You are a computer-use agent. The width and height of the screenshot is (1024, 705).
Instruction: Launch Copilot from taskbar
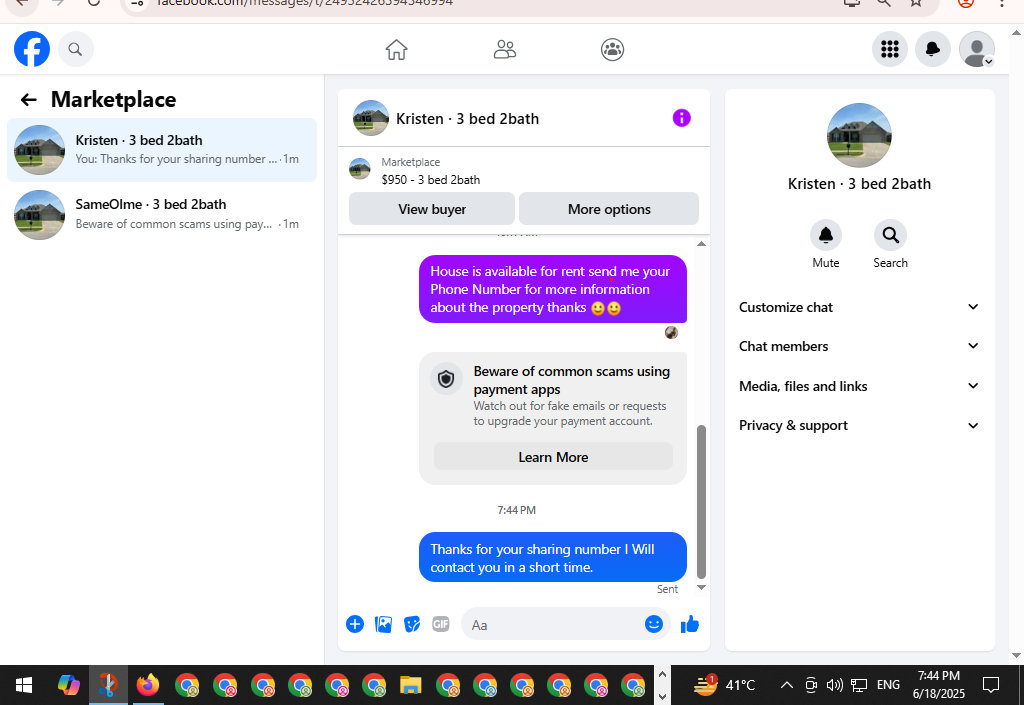(69, 685)
